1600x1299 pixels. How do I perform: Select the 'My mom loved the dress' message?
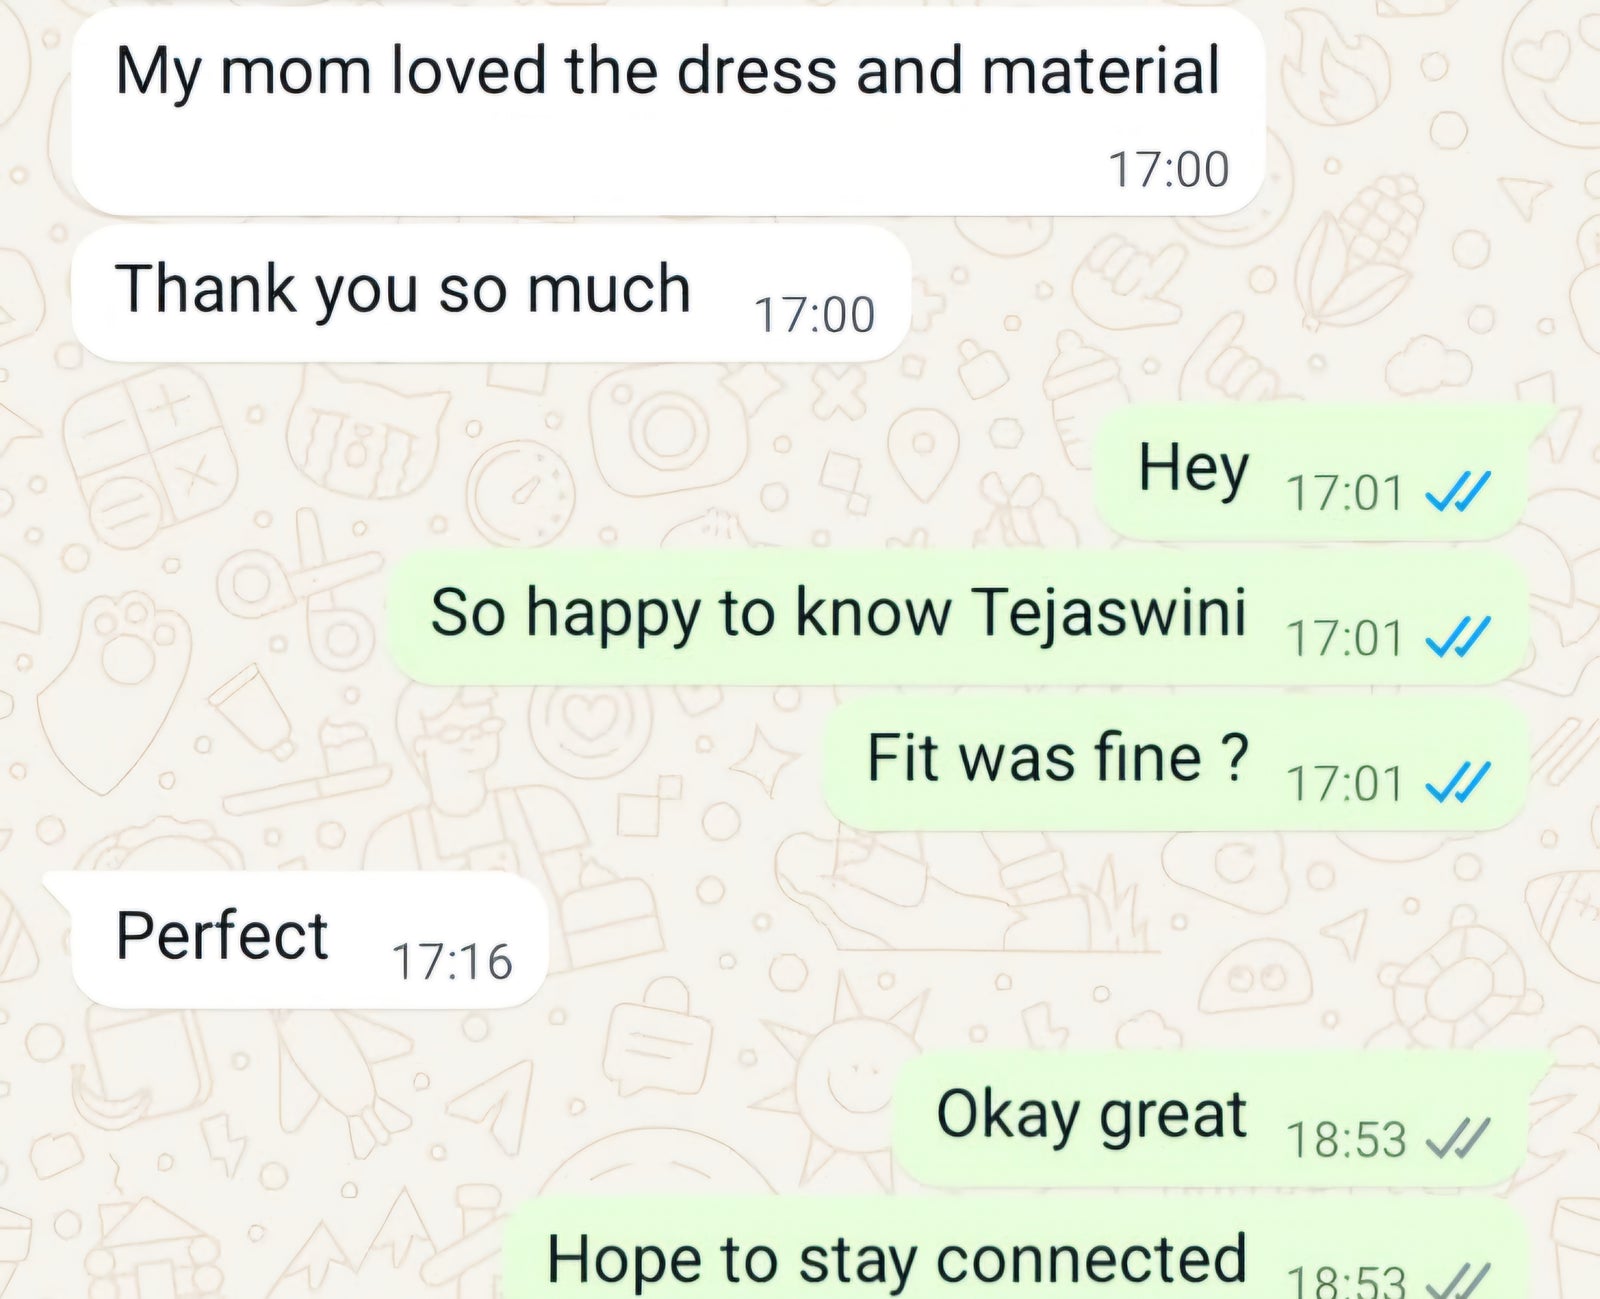(668, 111)
